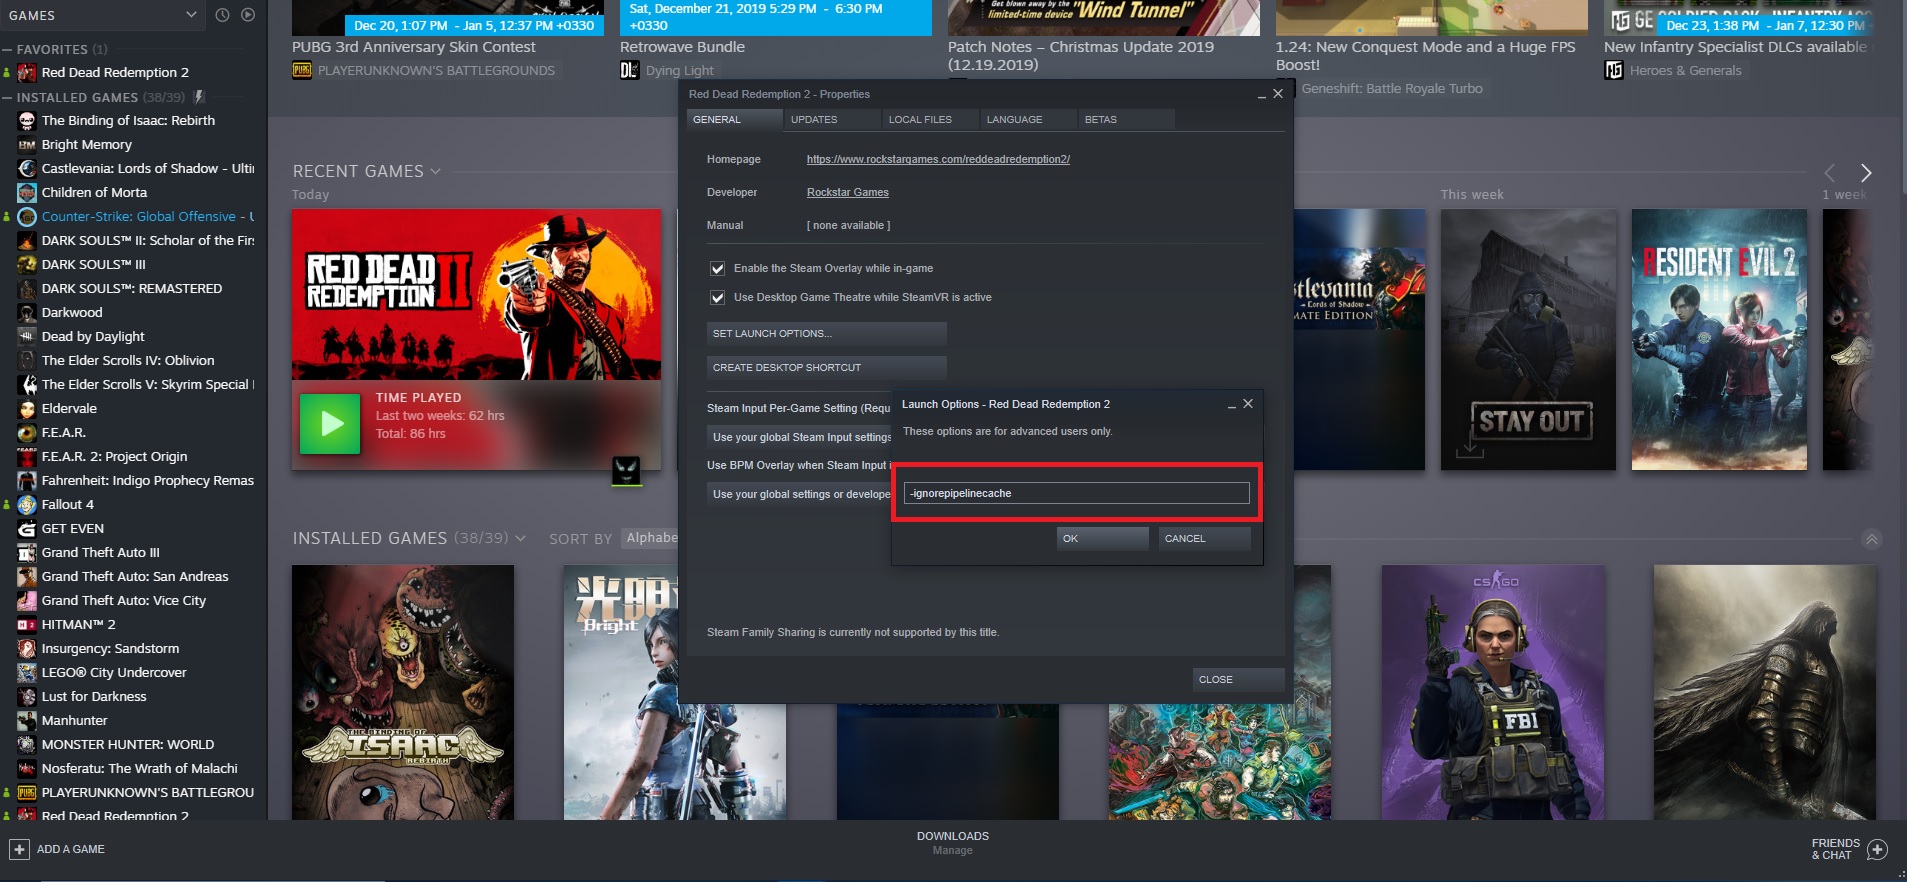Toggle Desktop Game Theatre while SteamVR checkbox
This screenshot has width=1907, height=882.
[x=717, y=297]
